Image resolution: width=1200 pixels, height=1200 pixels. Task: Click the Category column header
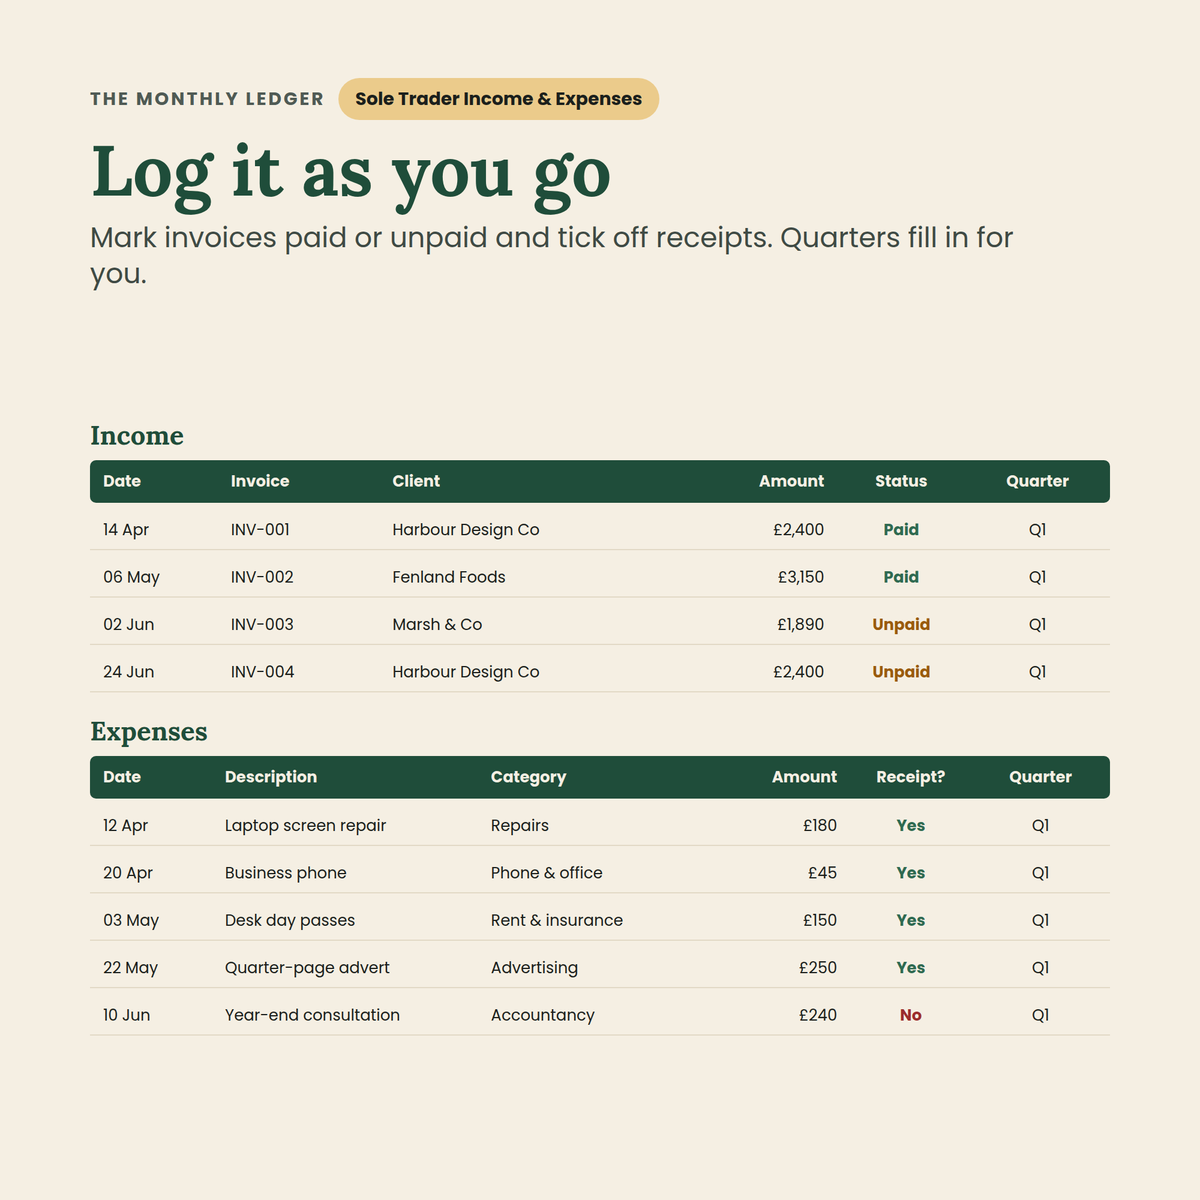(528, 777)
